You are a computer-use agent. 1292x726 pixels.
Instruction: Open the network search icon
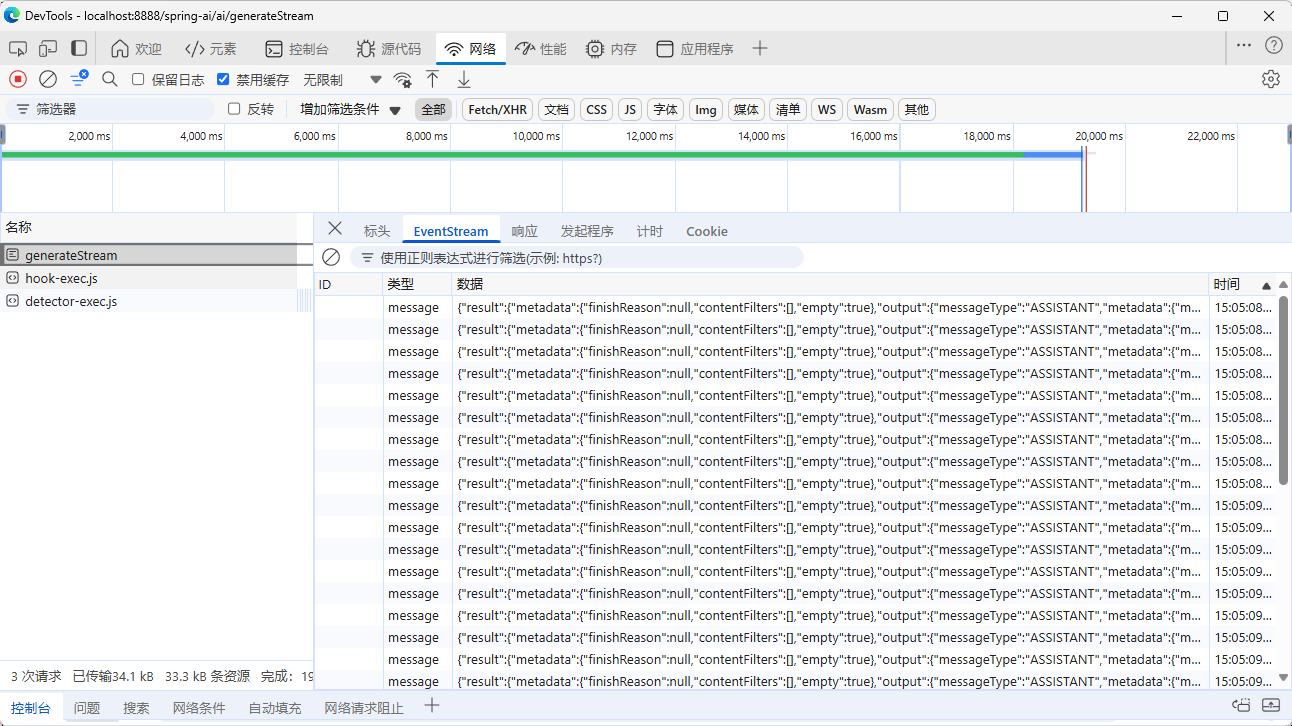(110, 79)
